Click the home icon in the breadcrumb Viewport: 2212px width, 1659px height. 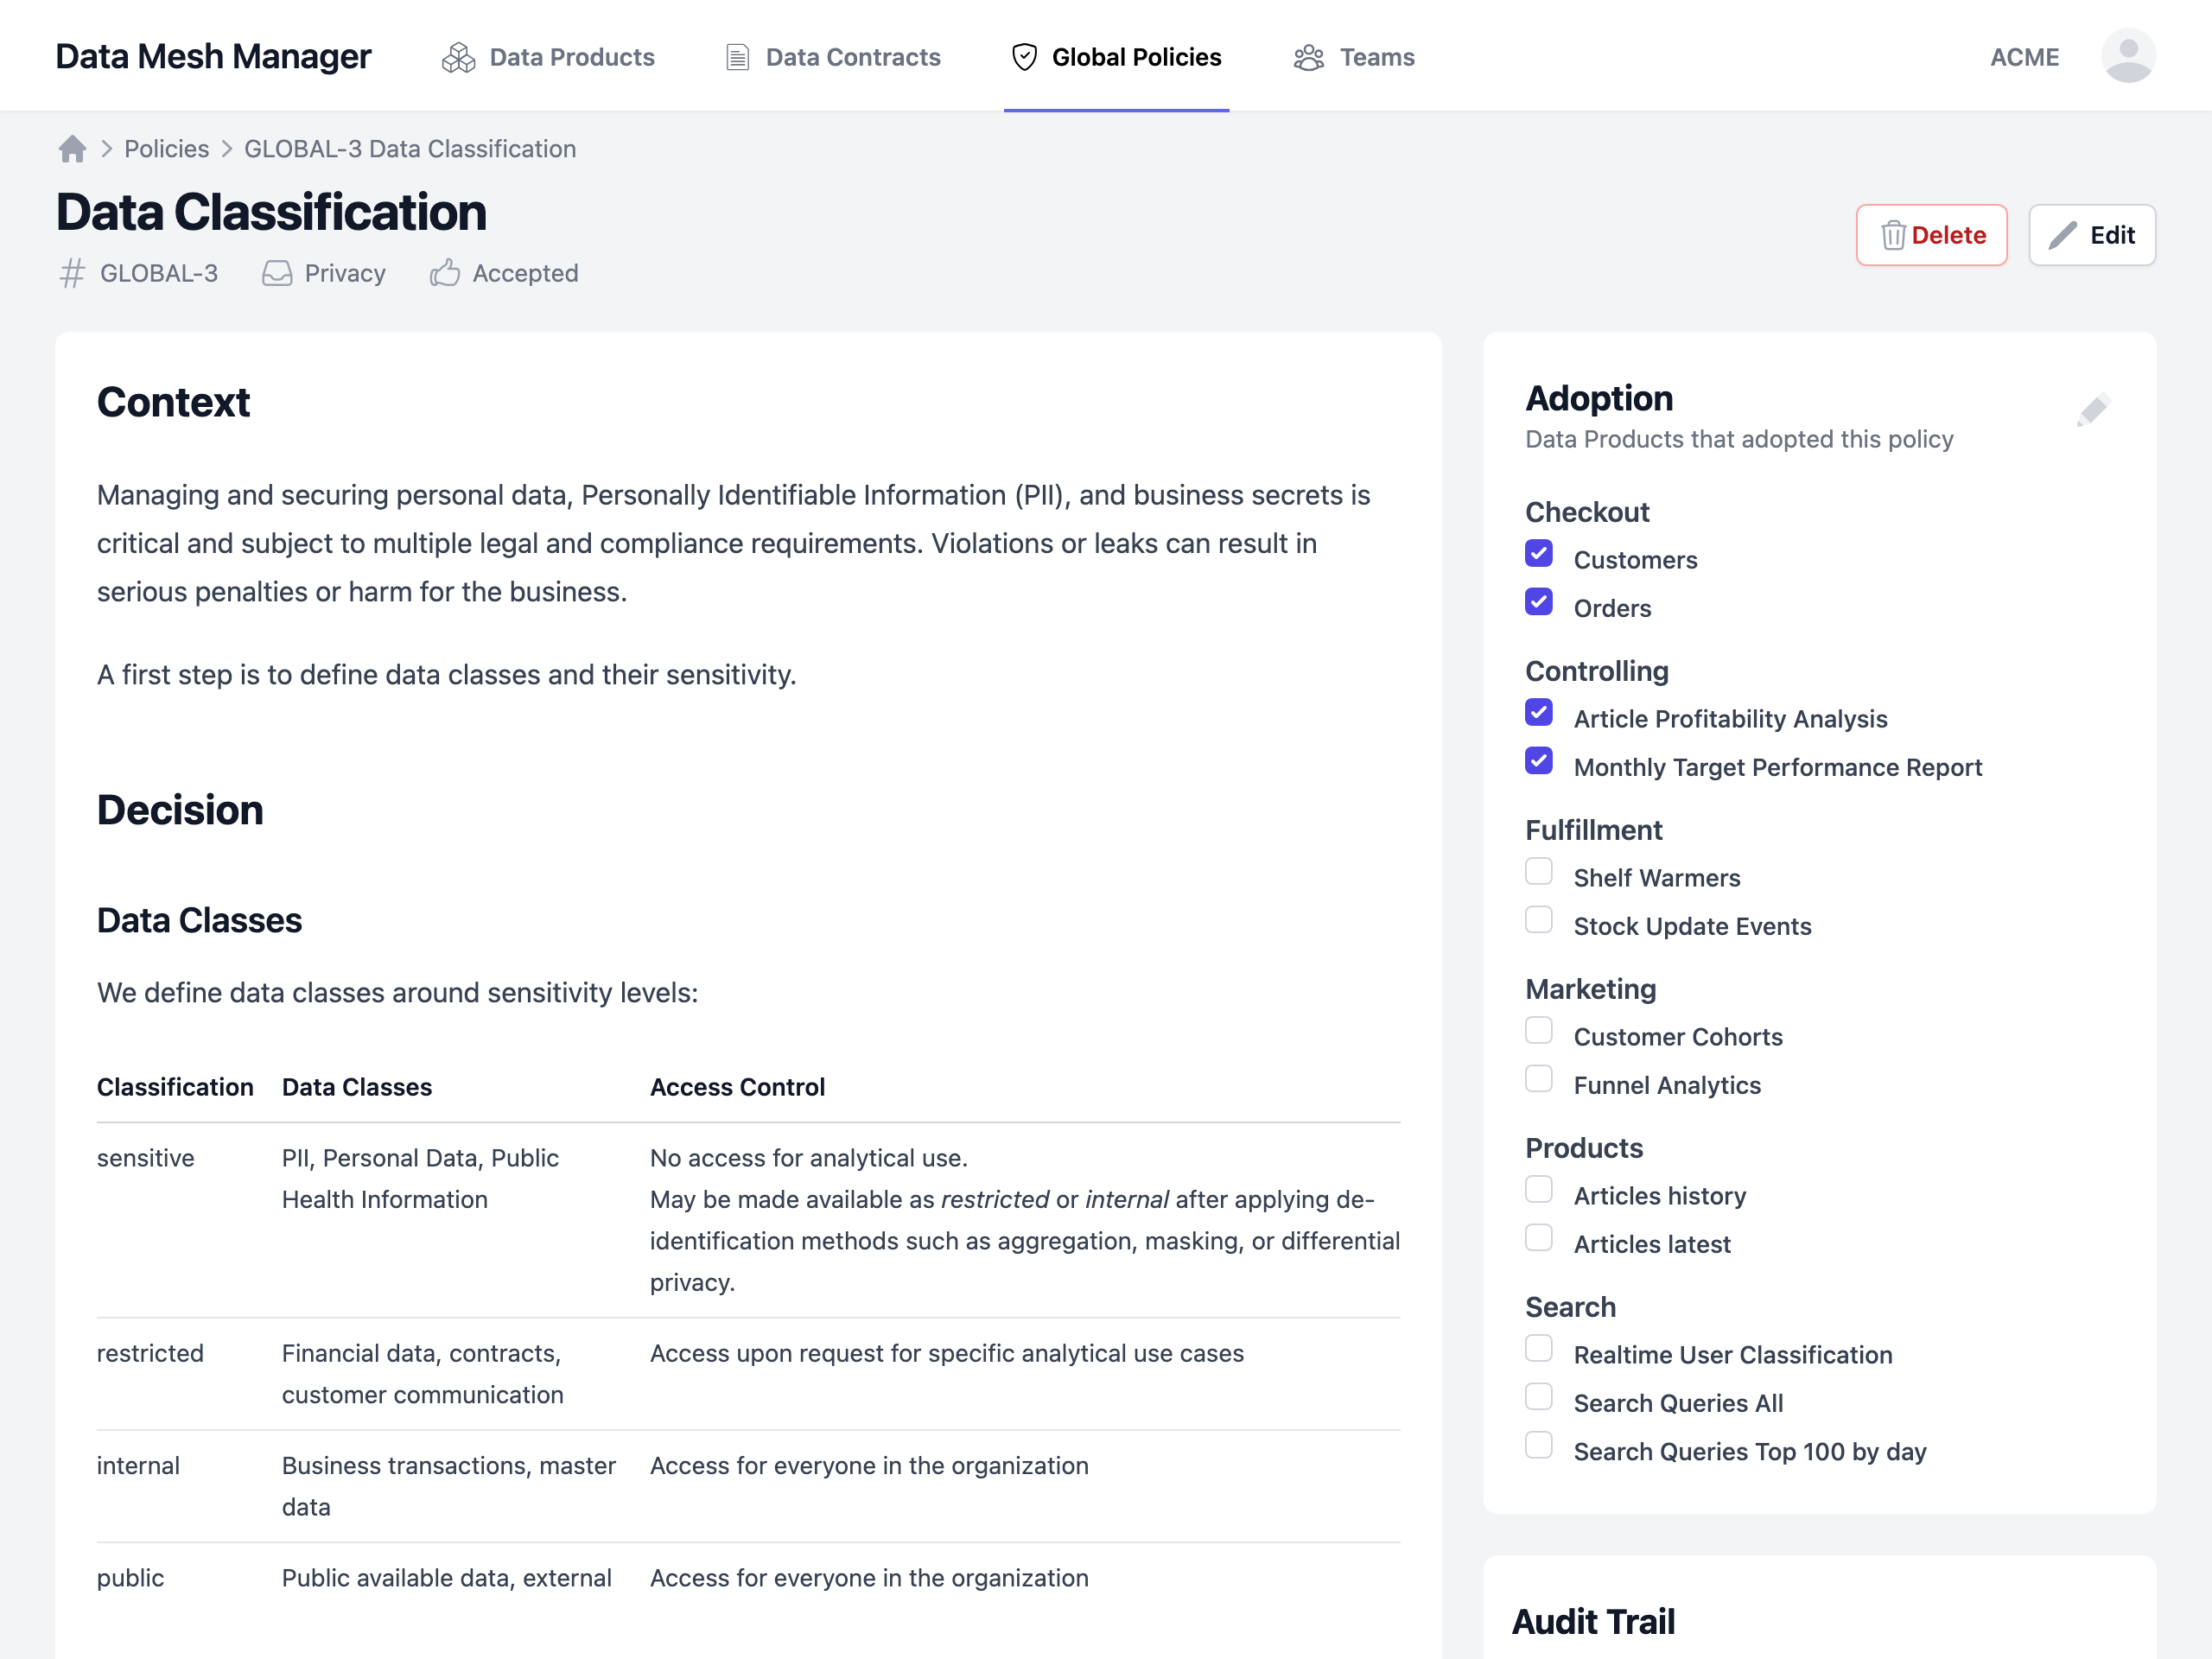72,148
